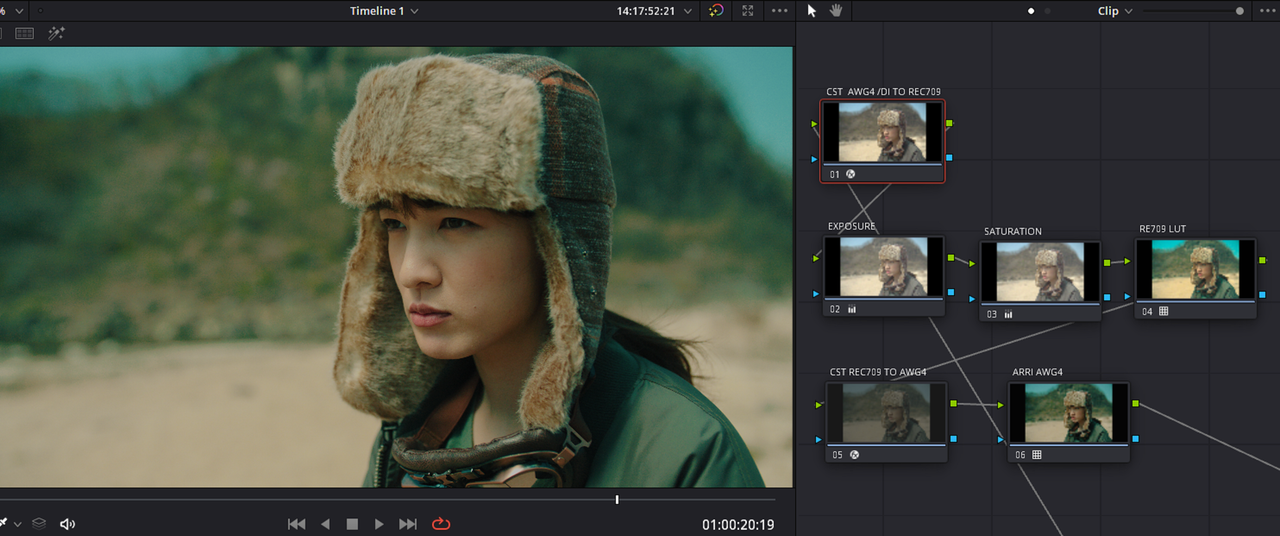The width and height of the screenshot is (1280, 536).
Task: Click the split screen grid icon
Action: point(24,33)
